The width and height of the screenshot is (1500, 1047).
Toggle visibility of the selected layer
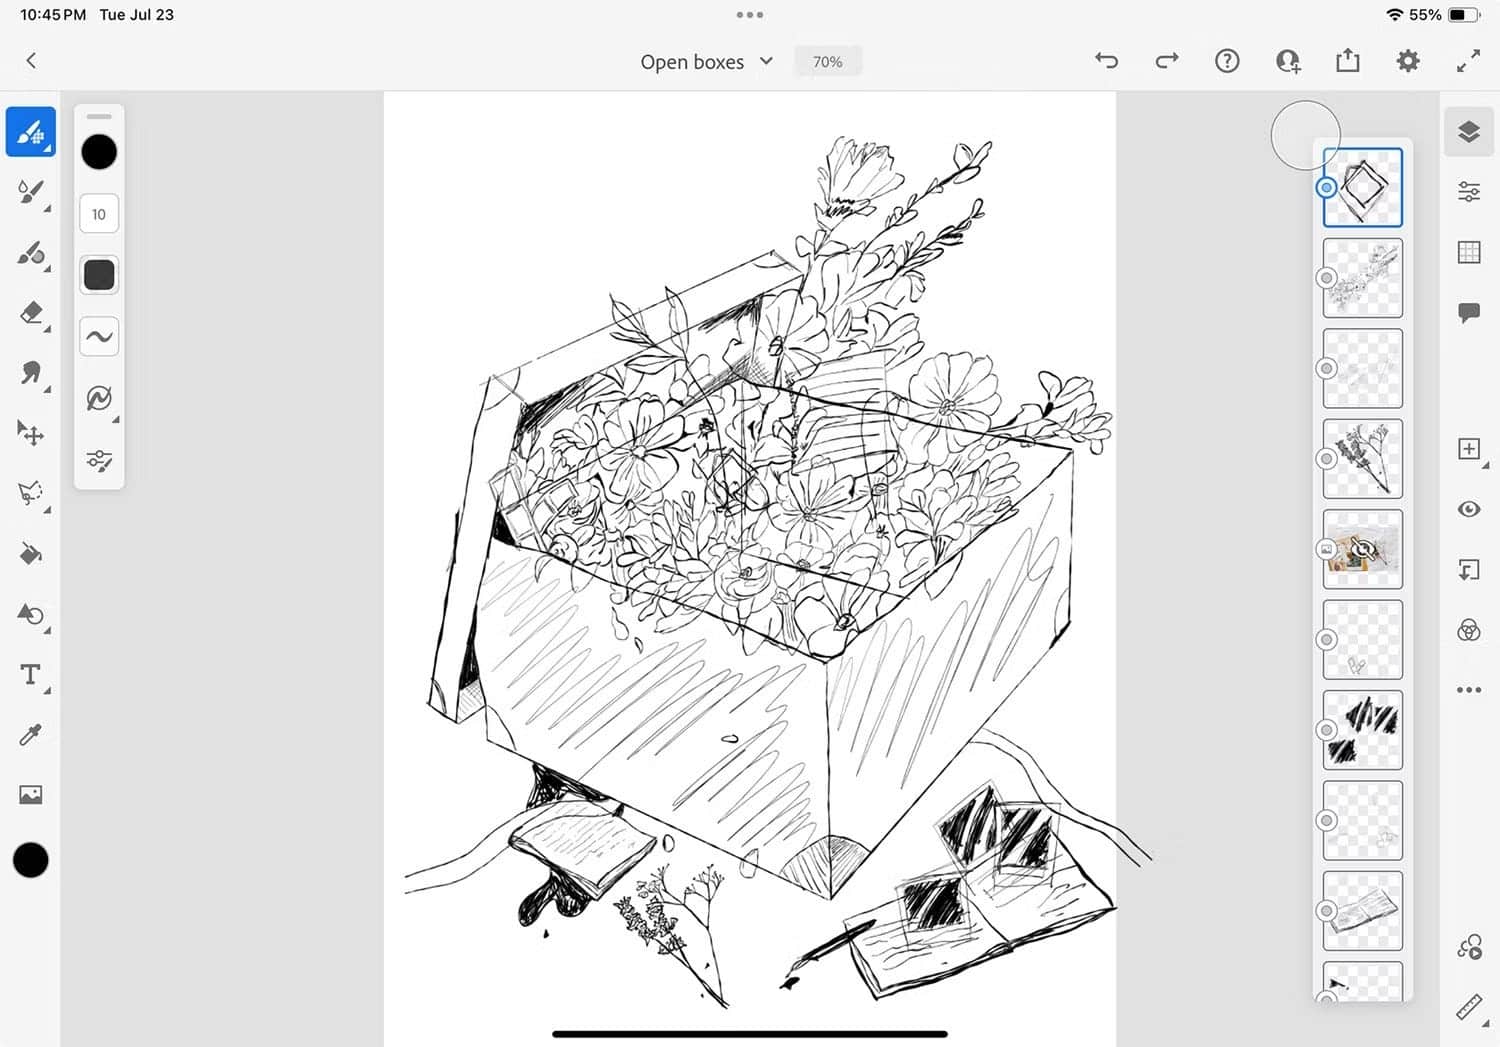click(1468, 510)
